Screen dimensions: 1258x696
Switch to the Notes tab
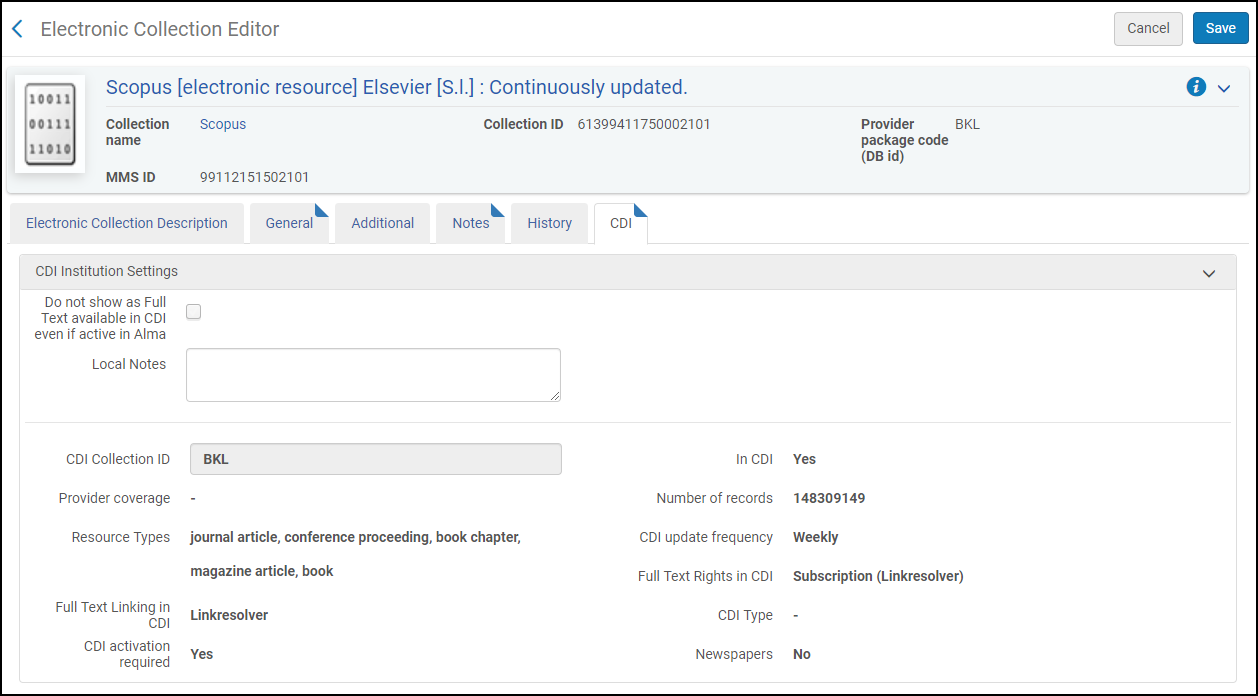[471, 223]
